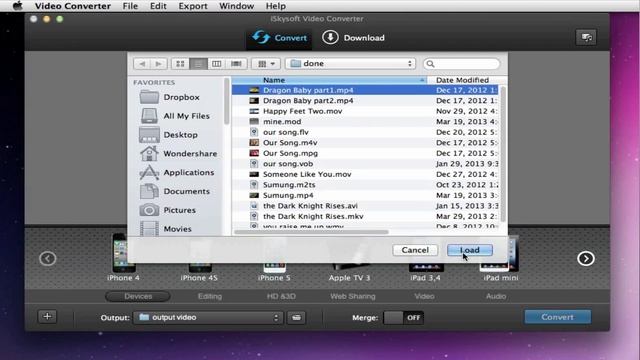Show next device presets with right arrow
Viewport: 640px width, 360px height.
586,258
